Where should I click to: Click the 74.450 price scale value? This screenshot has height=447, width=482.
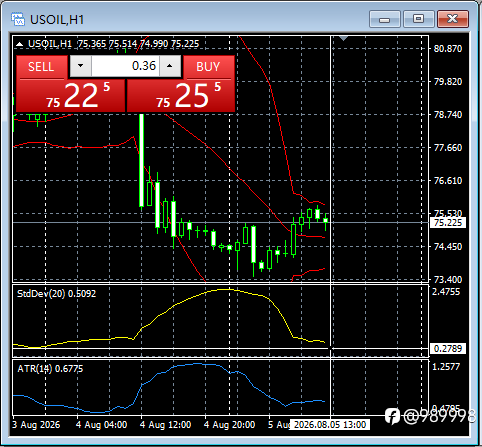coord(448,247)
